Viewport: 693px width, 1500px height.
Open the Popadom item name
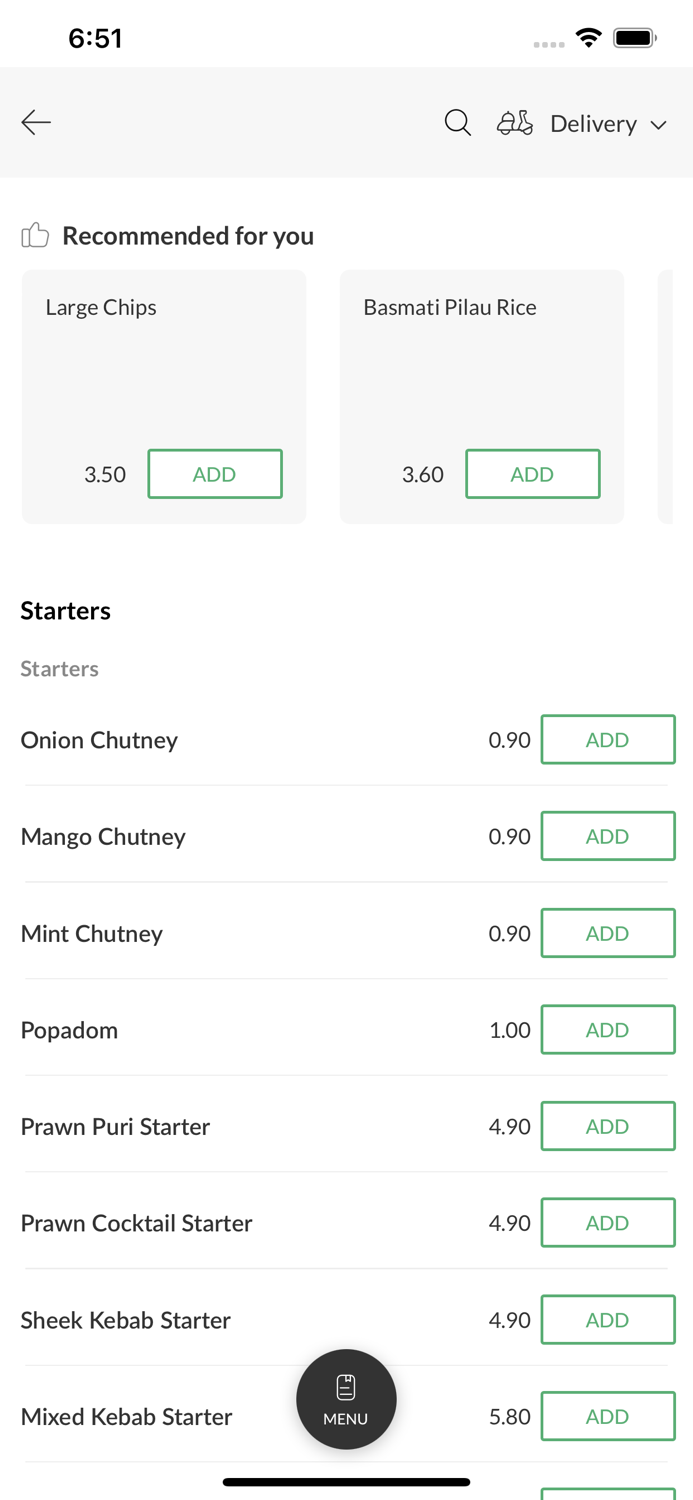[x=69, y=1030]
